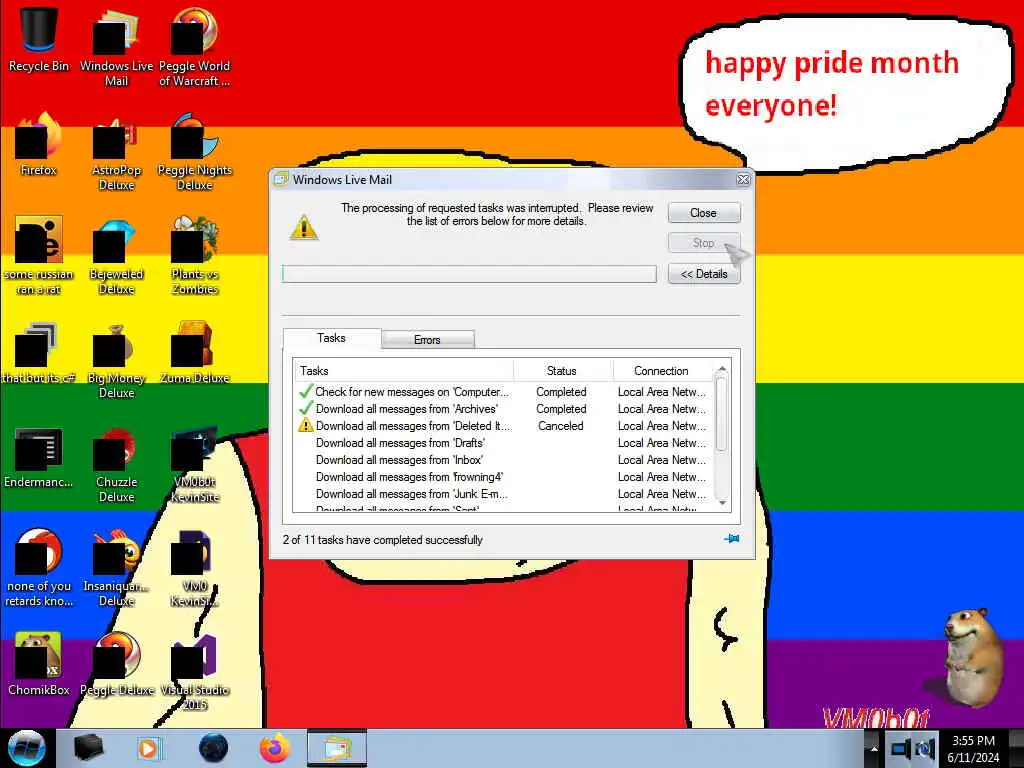The width and height of the screenshot is (1024, 768).
Task: Select Visual Studio 2015 desktop icon
Action: tap(194, 671)
